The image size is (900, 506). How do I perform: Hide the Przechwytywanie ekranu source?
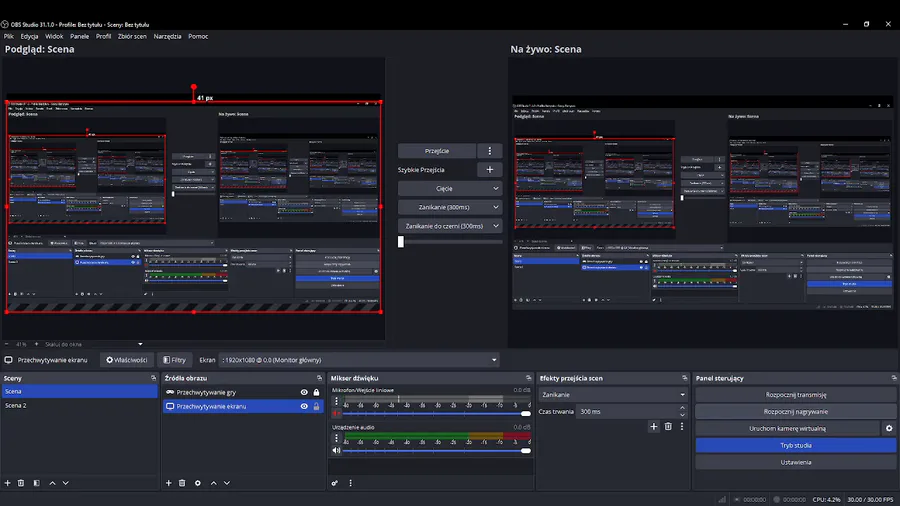[304, 406]
